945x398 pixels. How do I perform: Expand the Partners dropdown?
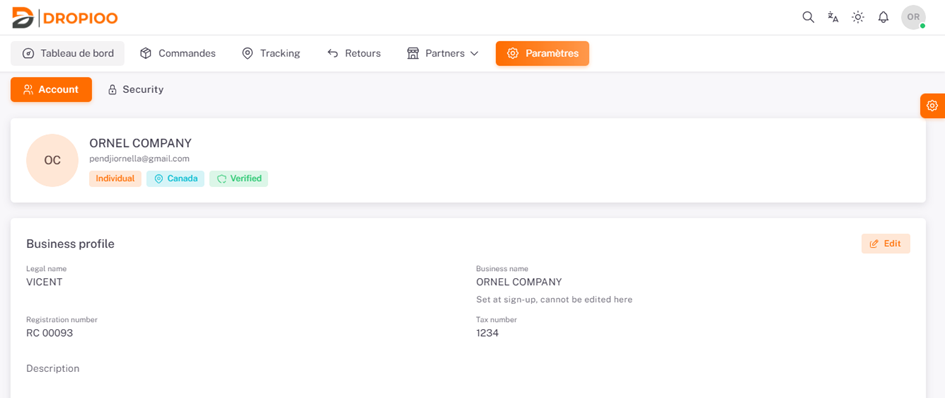coord(443,53)
